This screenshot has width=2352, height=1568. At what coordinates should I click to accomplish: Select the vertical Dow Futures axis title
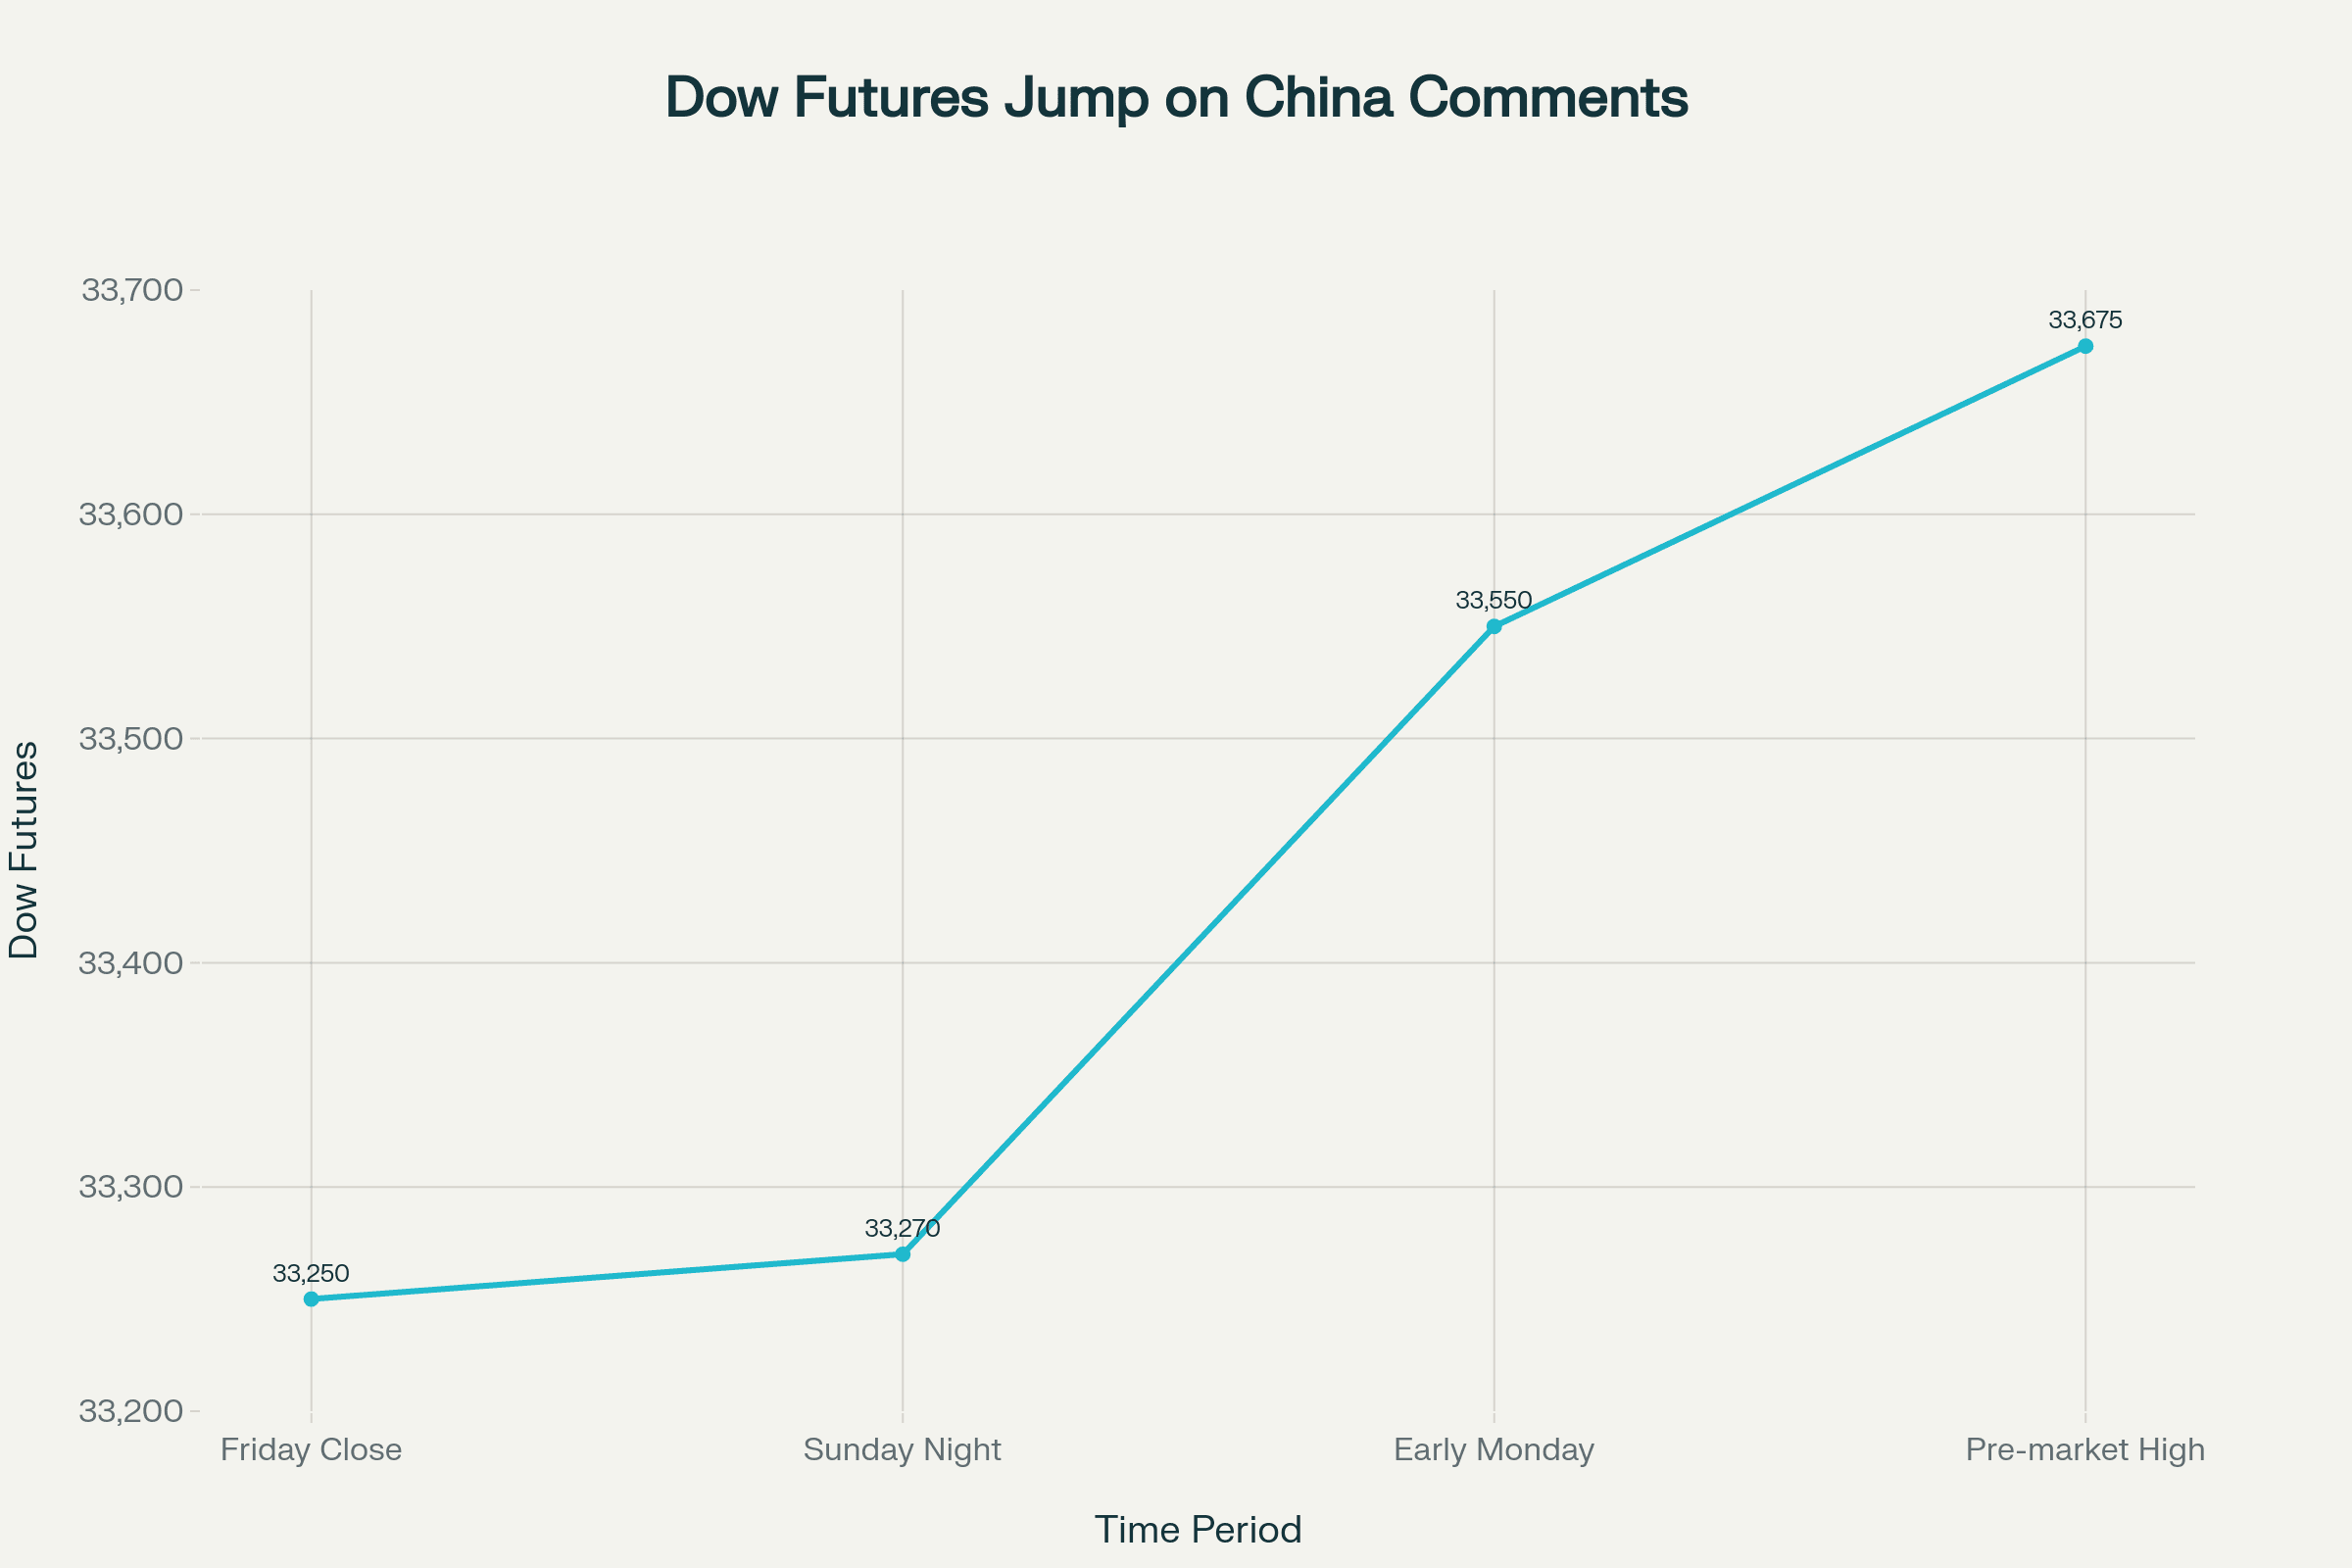24,850
